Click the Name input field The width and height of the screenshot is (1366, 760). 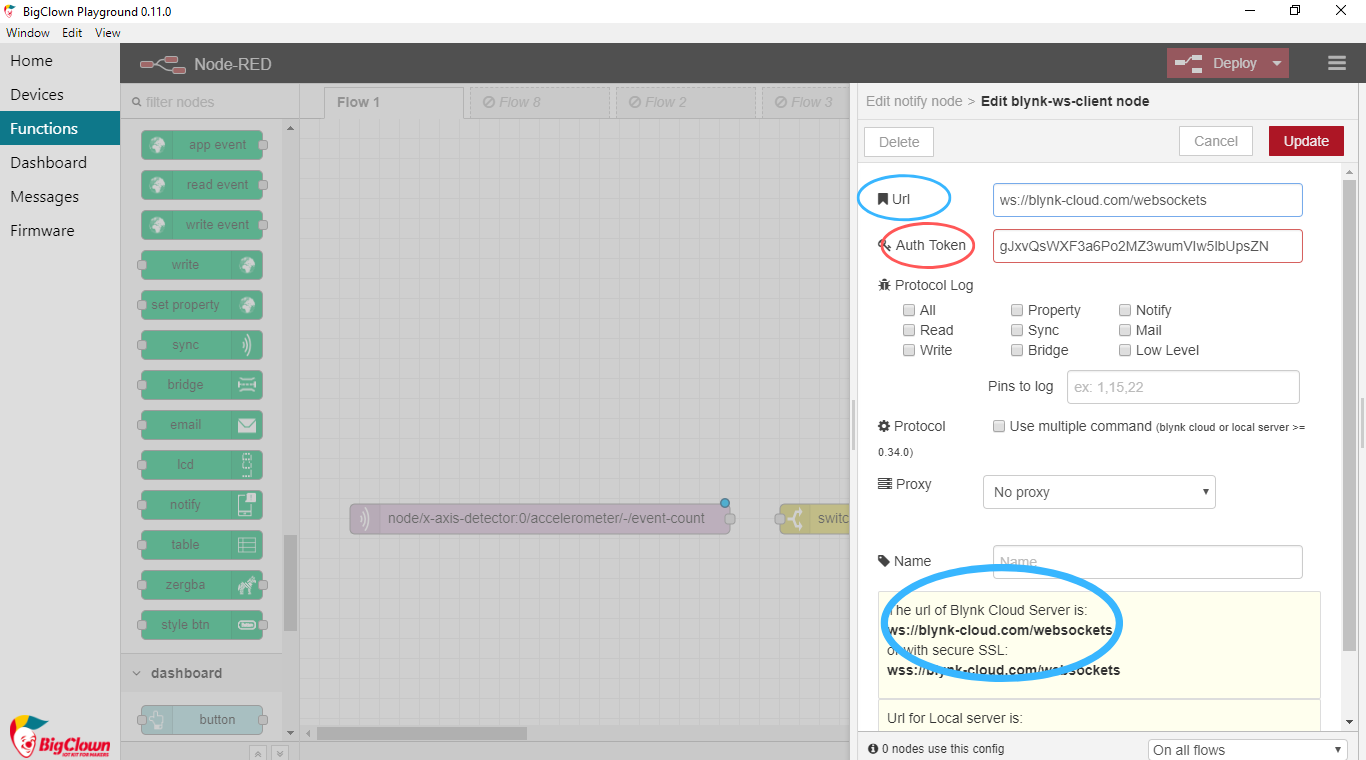pos(1148,562)
